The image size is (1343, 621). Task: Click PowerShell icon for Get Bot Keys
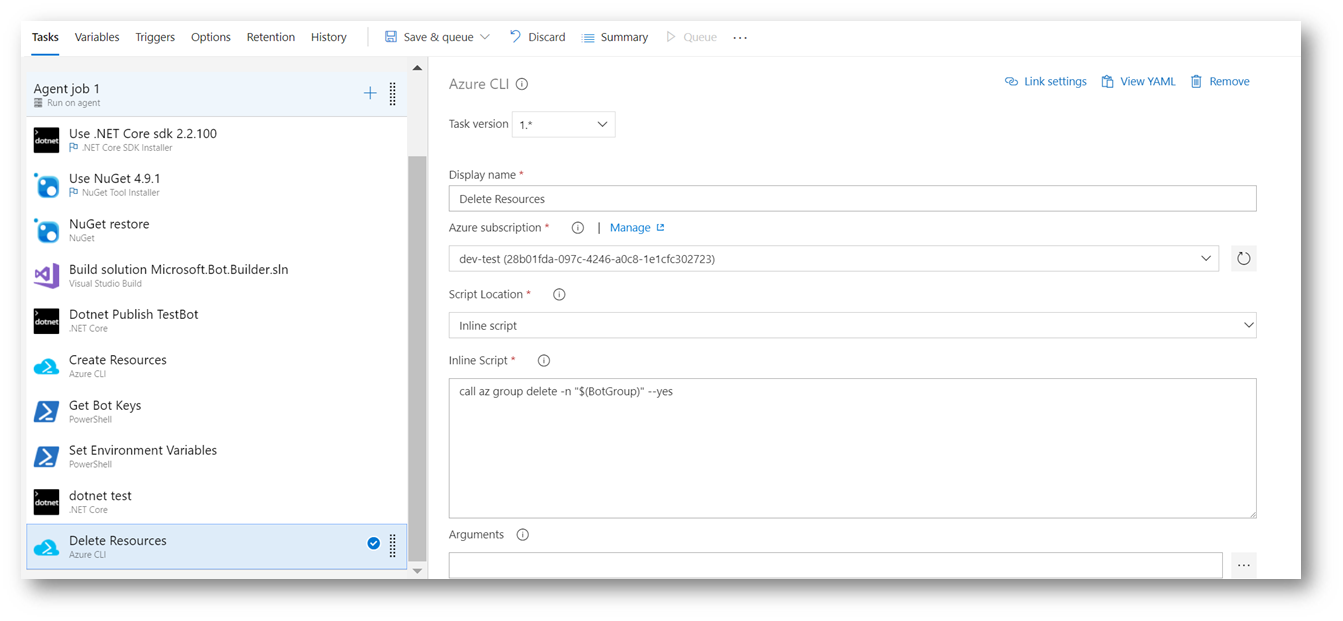[46, 412]
